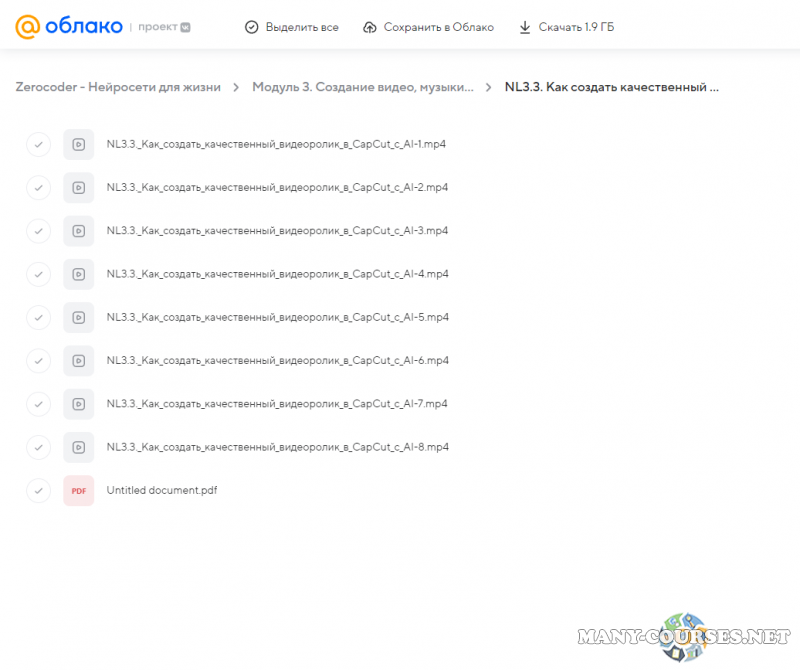Screen dimensions: 800x670
Task: Download all files with Скачать 1.9 ГБ
Action: click(566, 27)
